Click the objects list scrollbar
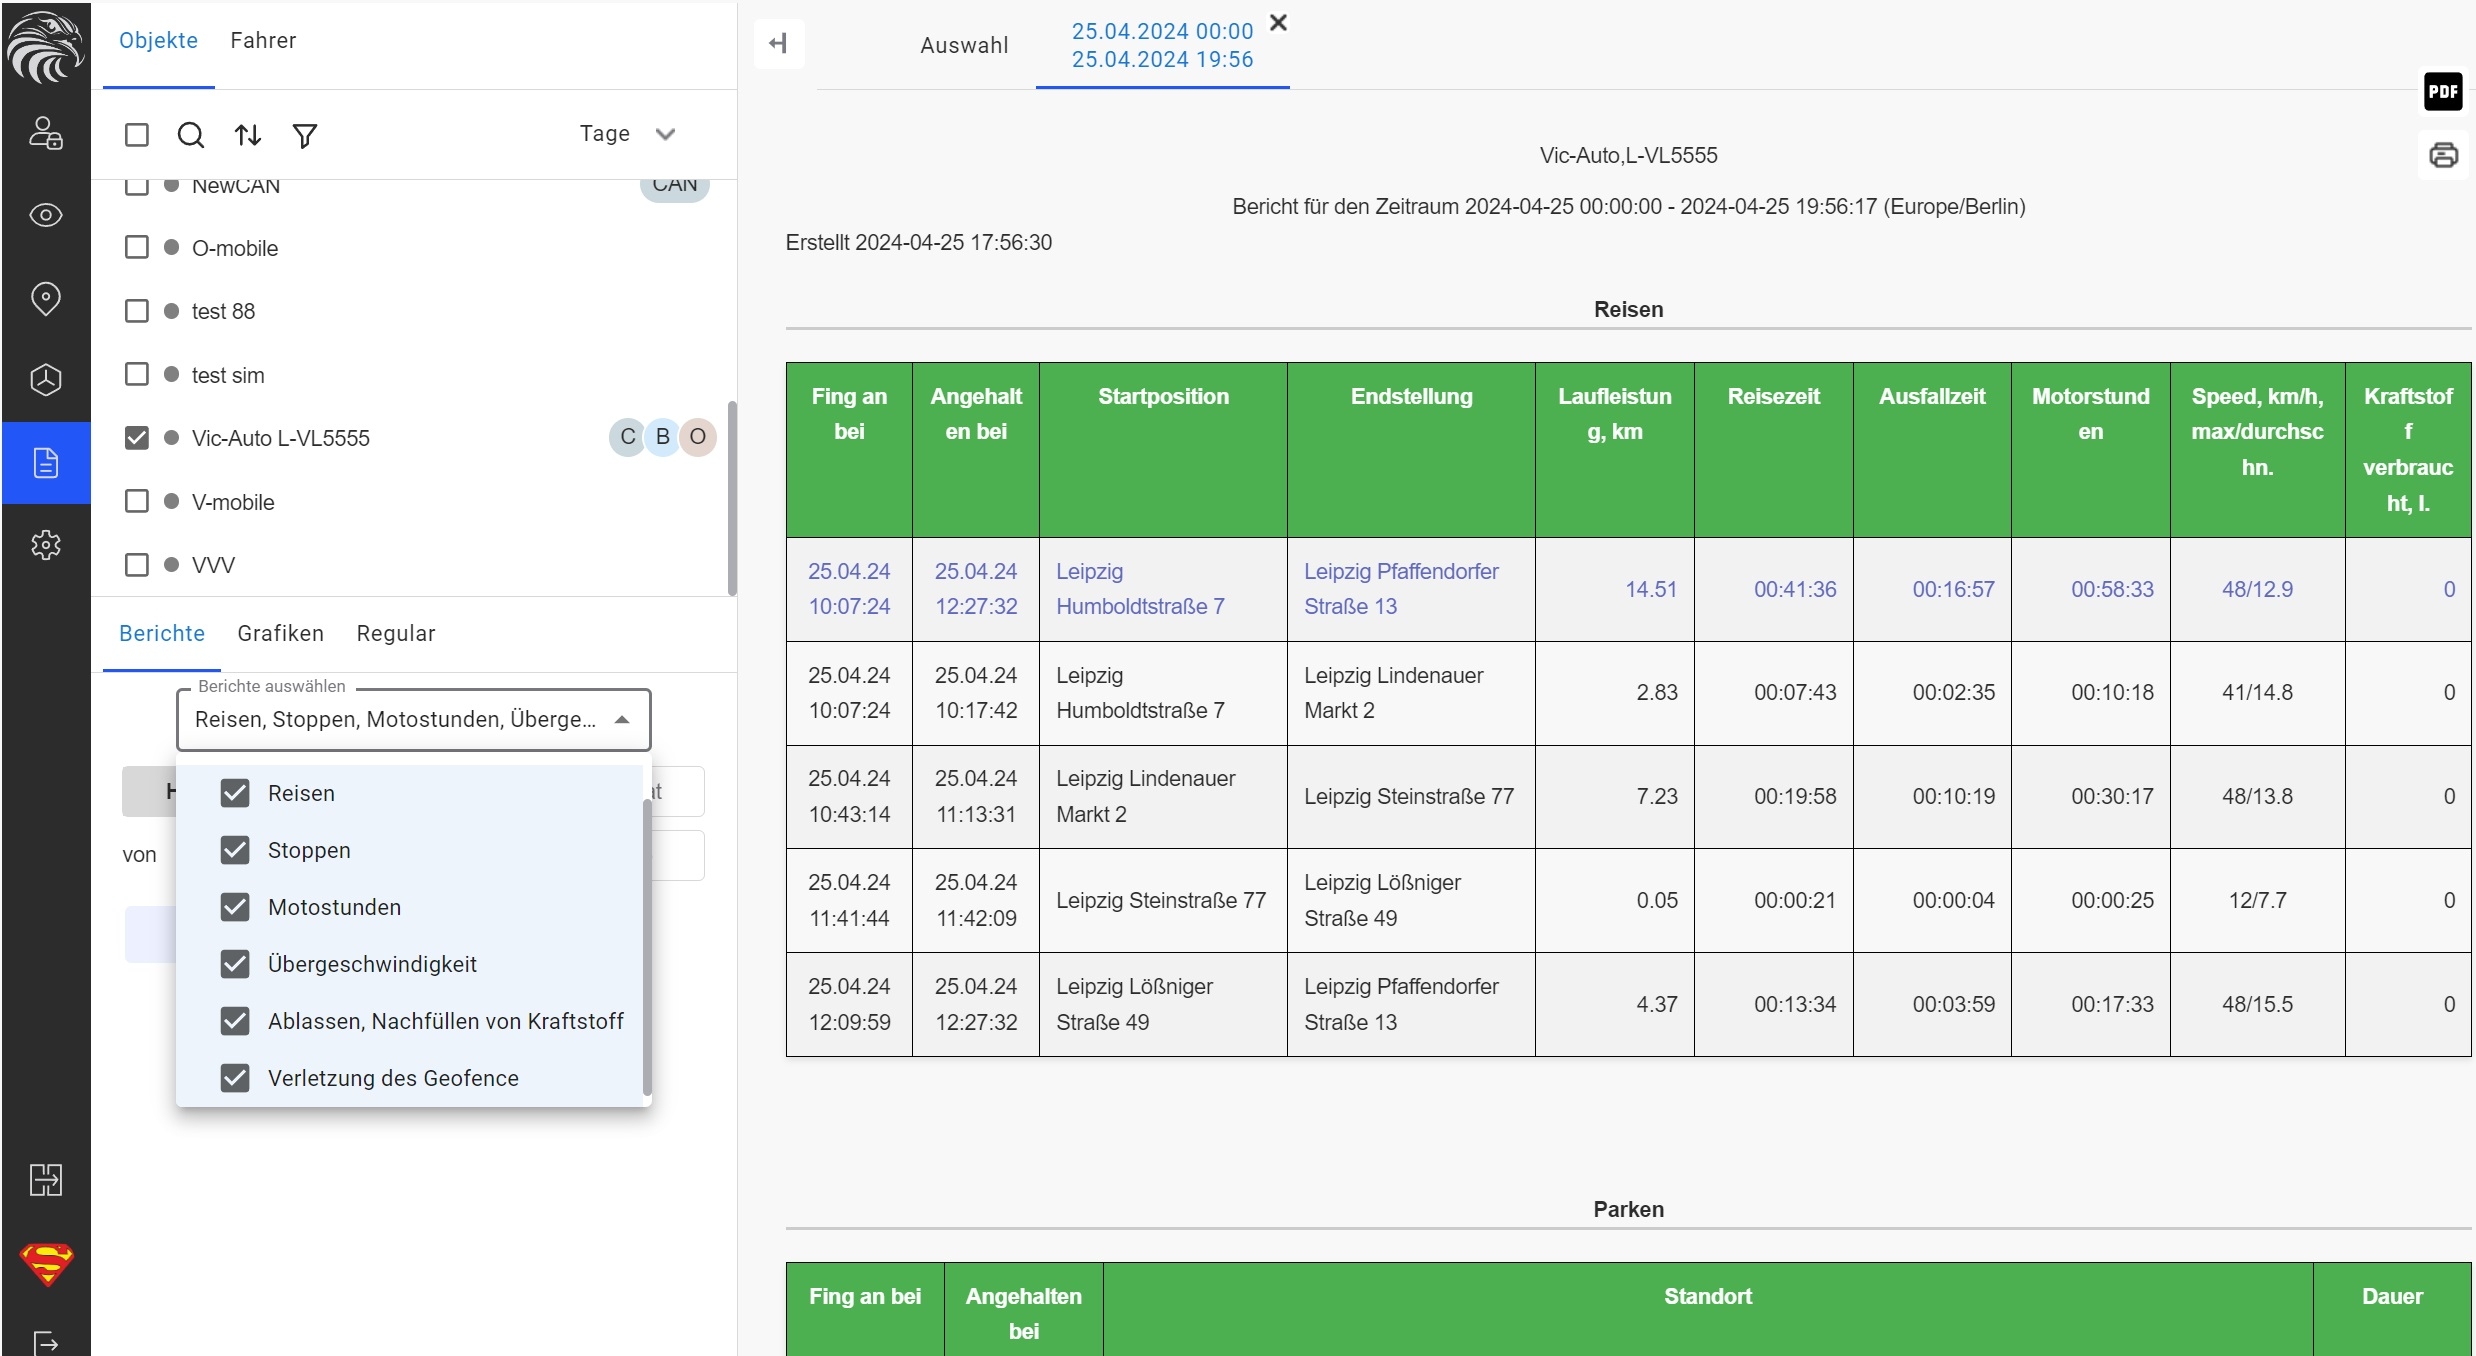The image size is (2476, 1356). tap(732, 498)
